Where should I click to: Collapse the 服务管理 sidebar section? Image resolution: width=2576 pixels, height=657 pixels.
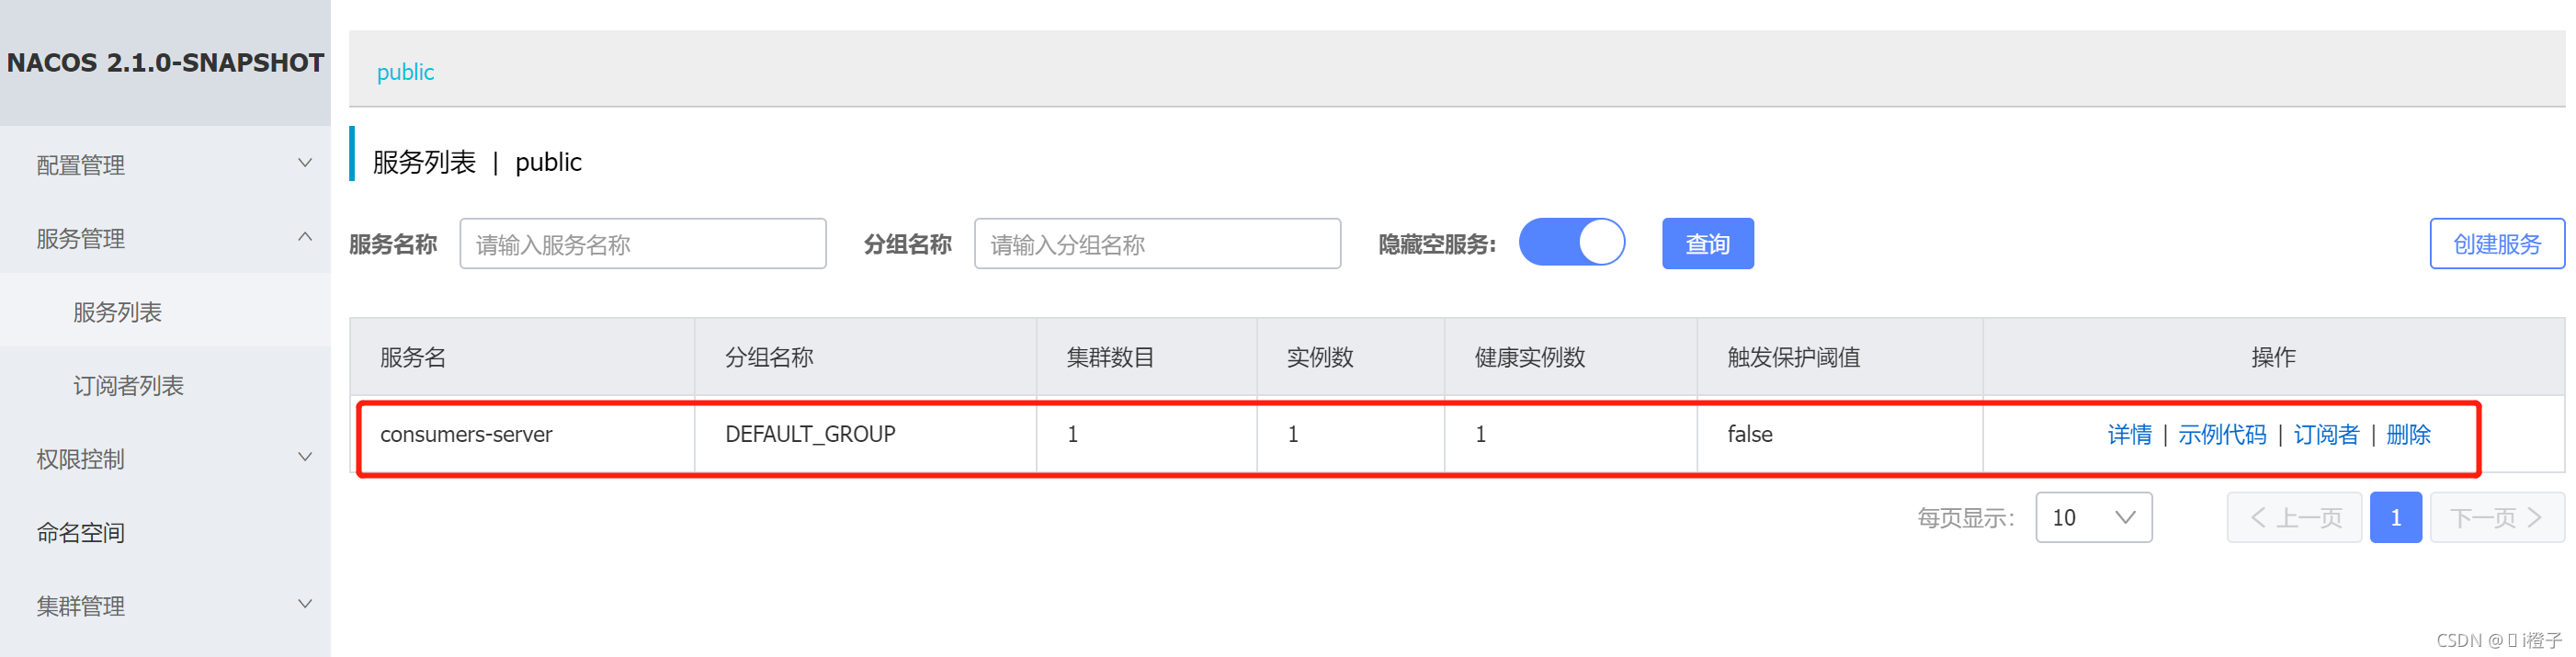[165, 238]
